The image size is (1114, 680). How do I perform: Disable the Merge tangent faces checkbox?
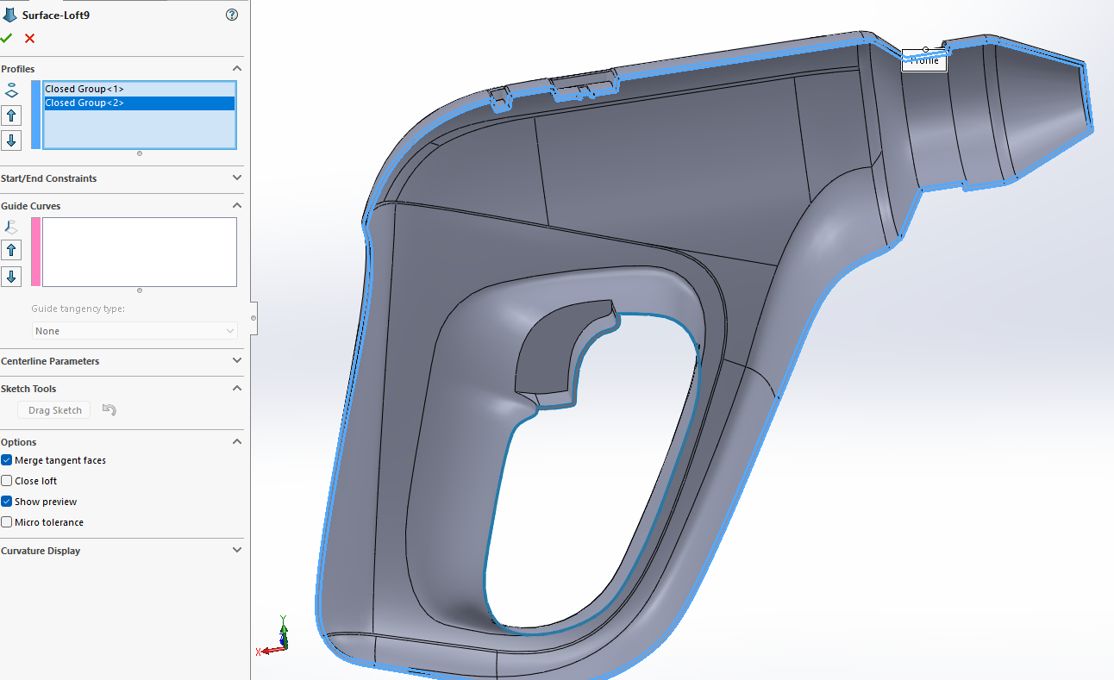coord(7,460)
